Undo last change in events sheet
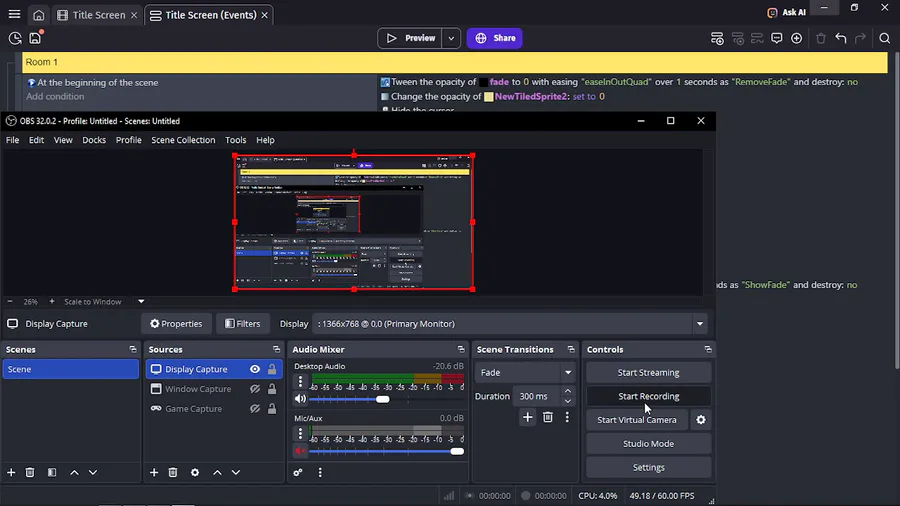Viewport: 900px width, 506px height. click(841, 38)
